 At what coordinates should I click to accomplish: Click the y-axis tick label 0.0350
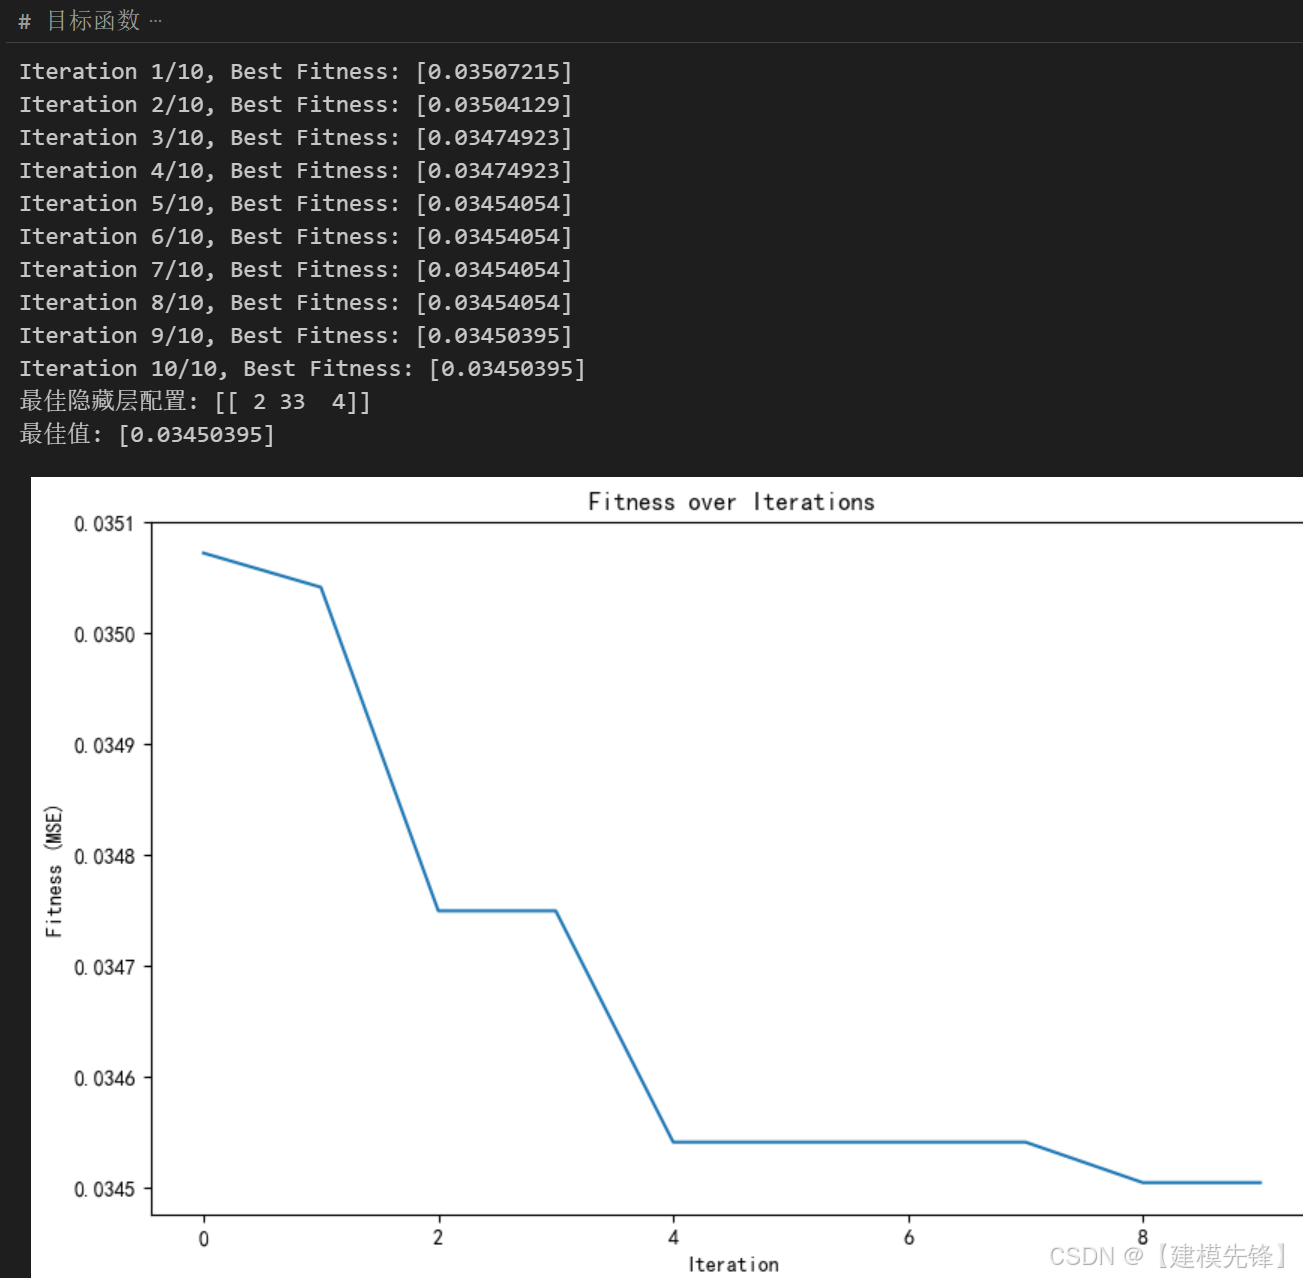click(x=104, y=635)
